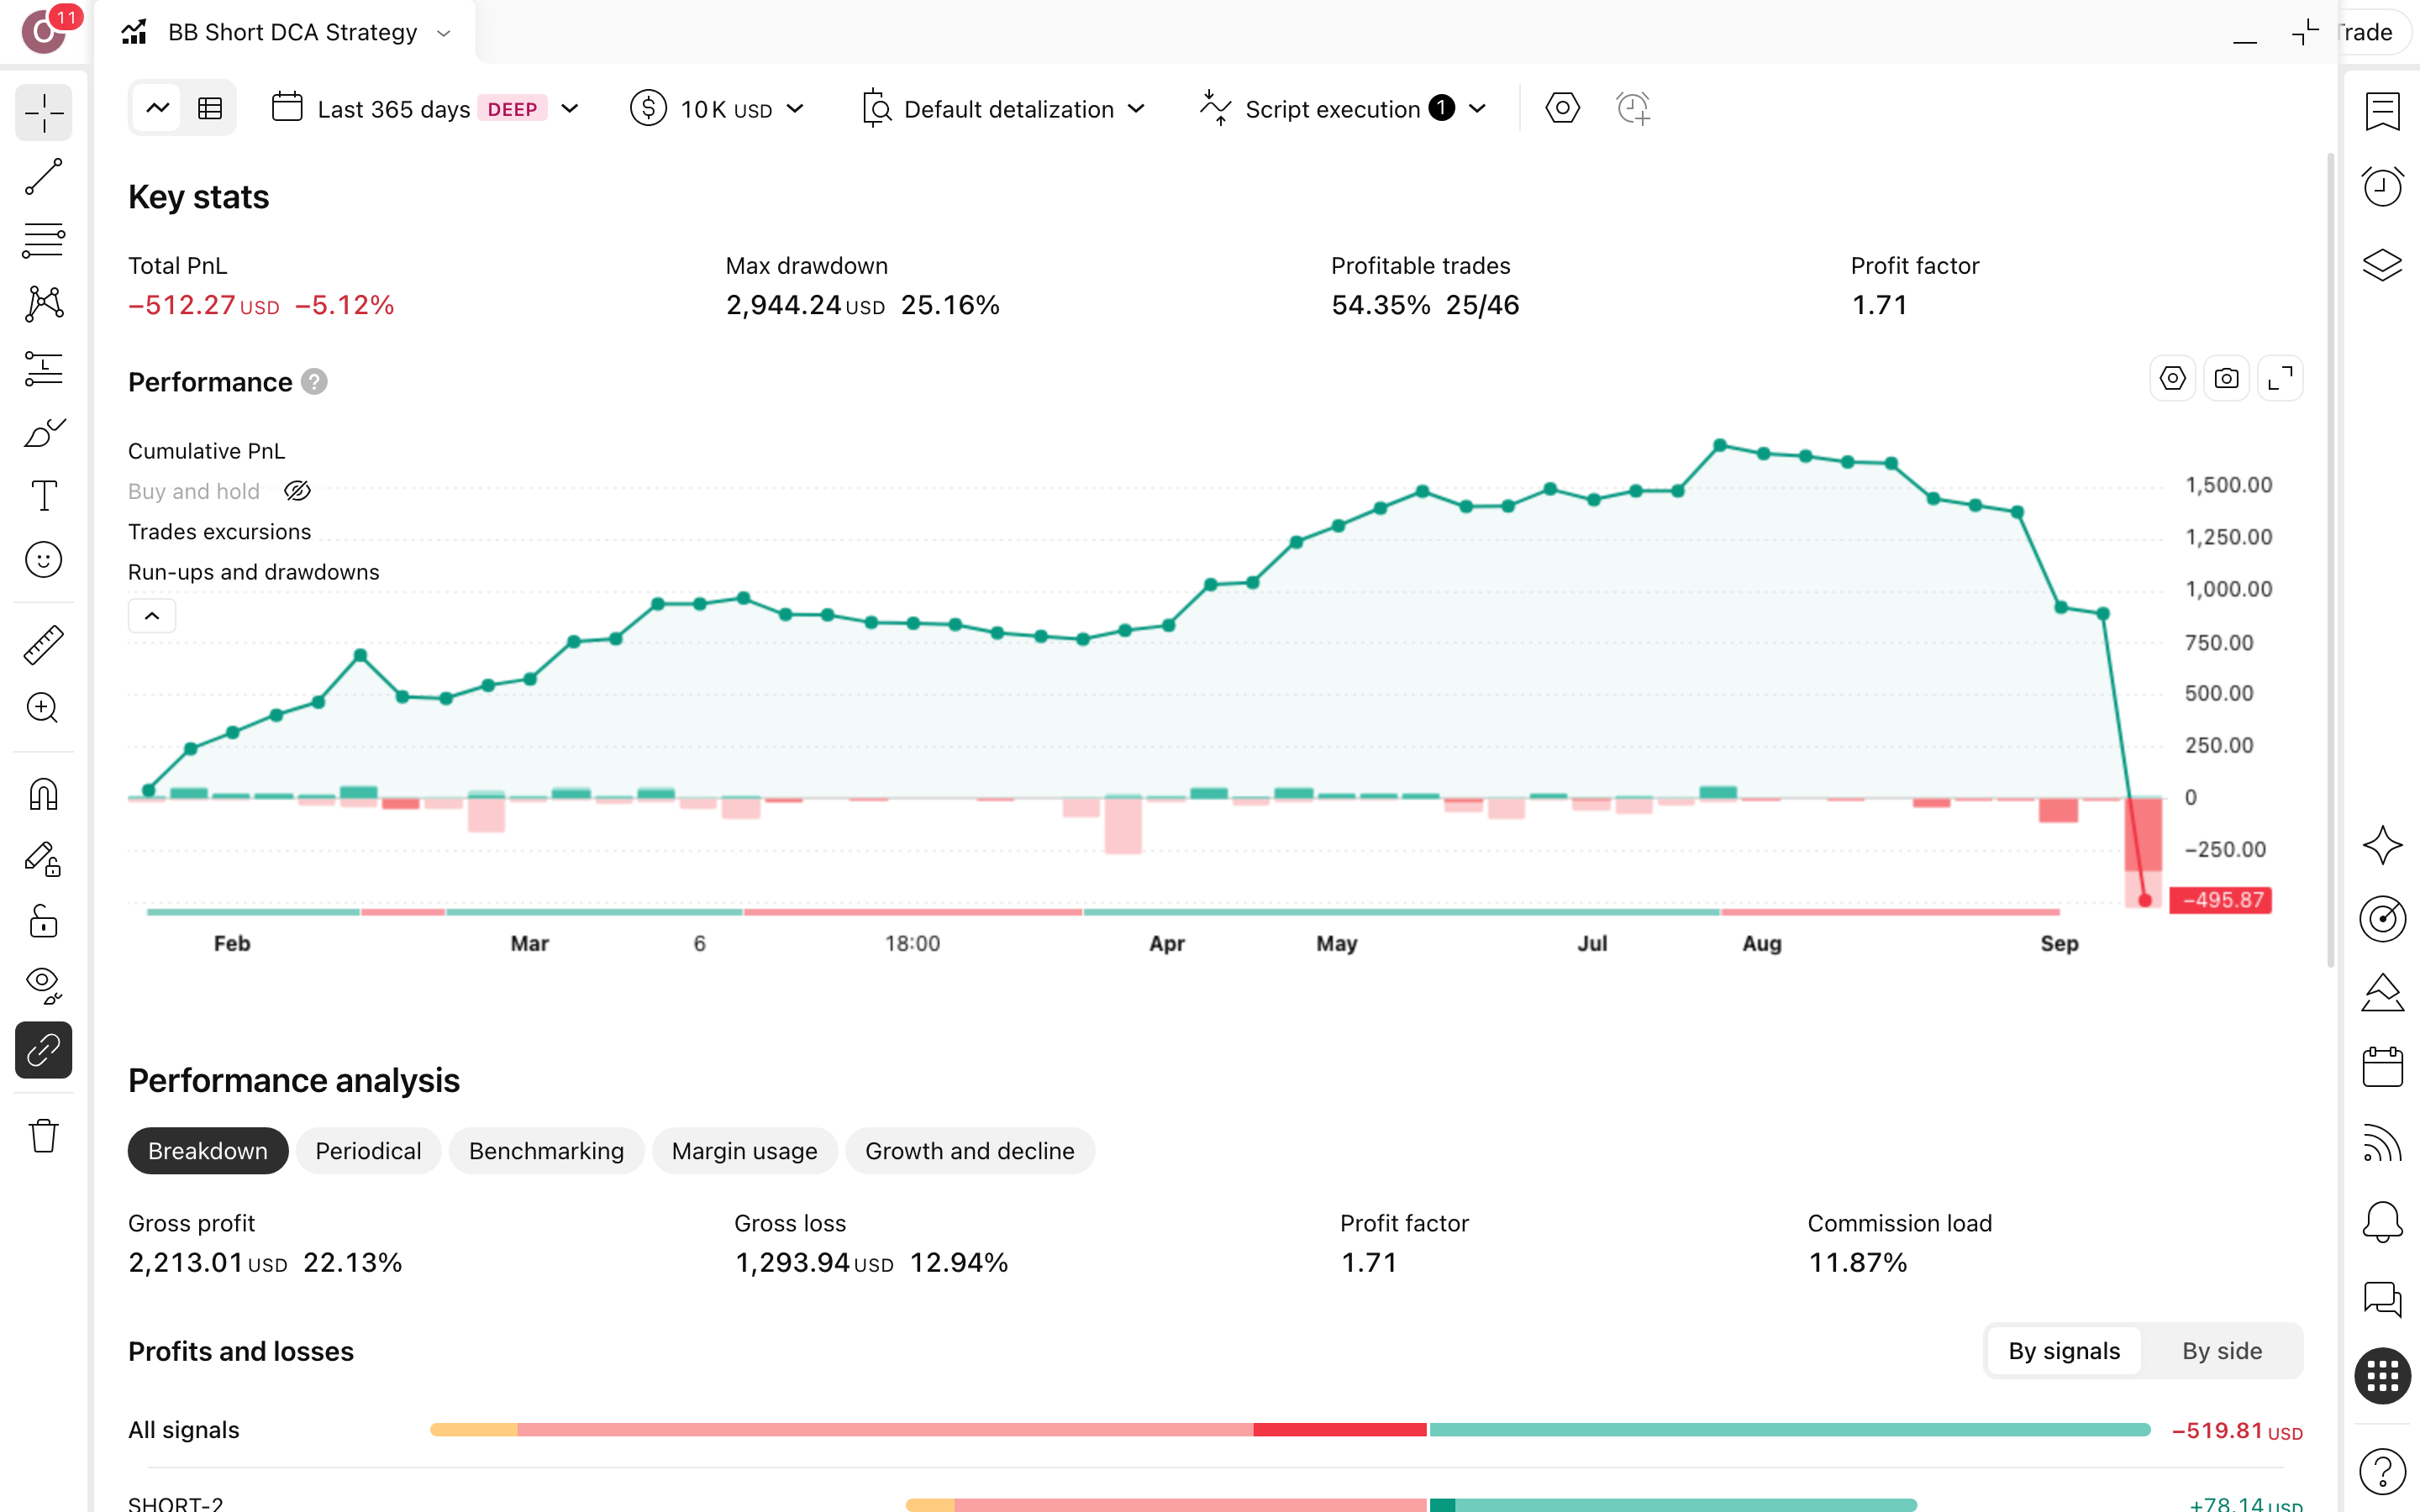Select the Growth and decline tab
Screen dimensions: 2420x1512
click(969, 1151)
